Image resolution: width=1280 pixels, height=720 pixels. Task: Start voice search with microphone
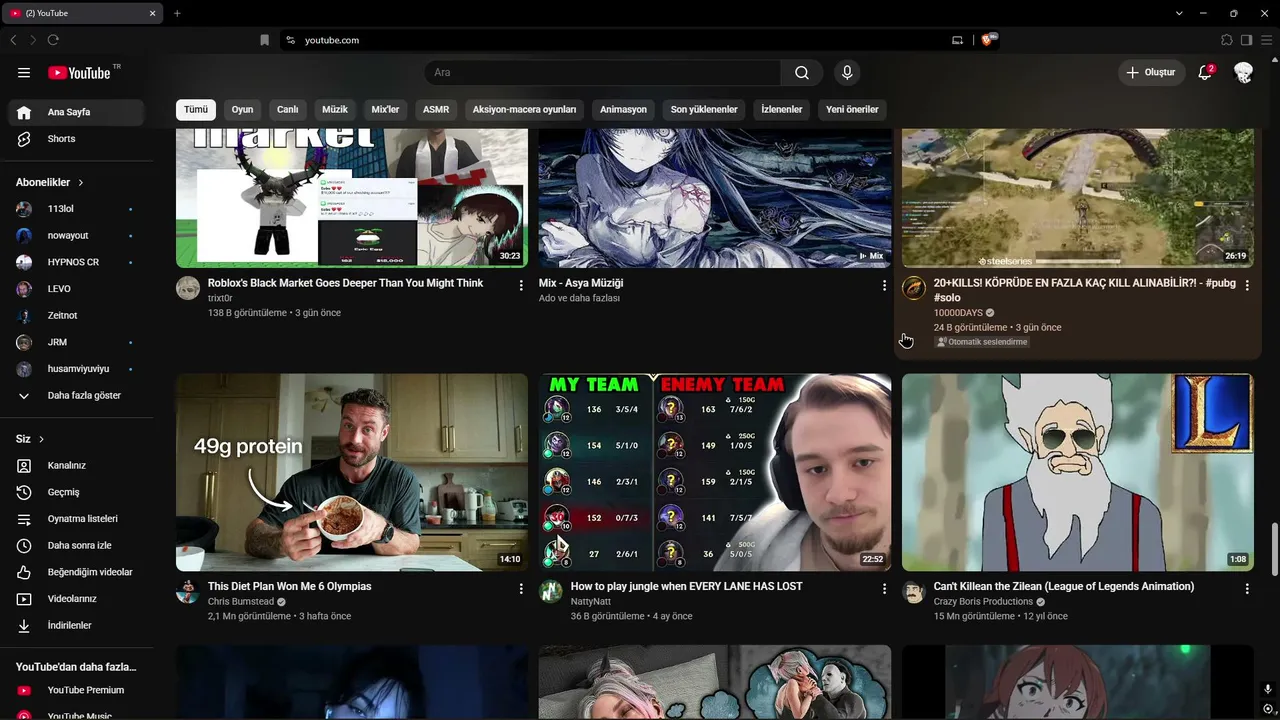(x=847, y=73)
